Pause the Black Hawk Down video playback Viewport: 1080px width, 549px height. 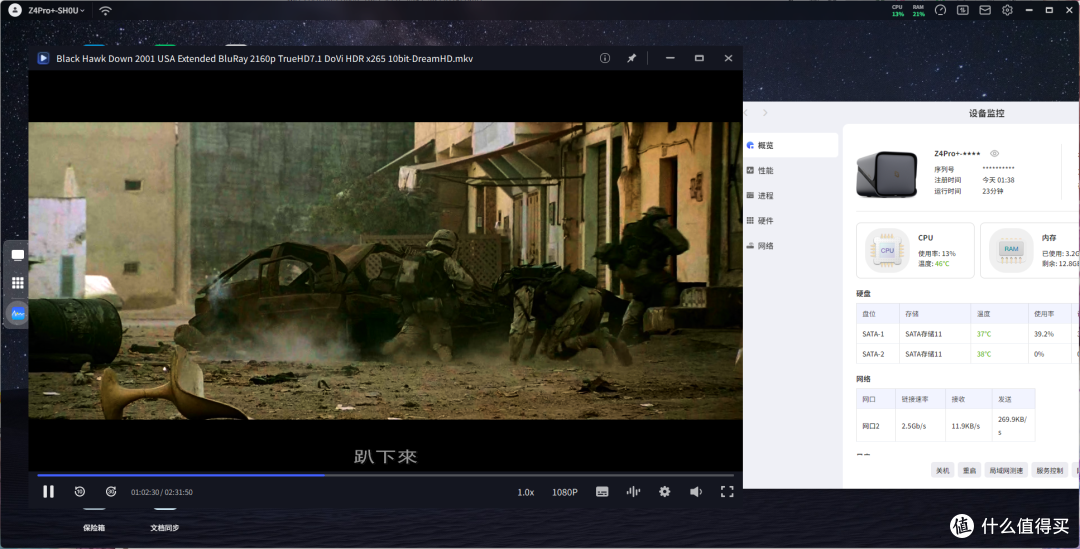click(48, 492)
